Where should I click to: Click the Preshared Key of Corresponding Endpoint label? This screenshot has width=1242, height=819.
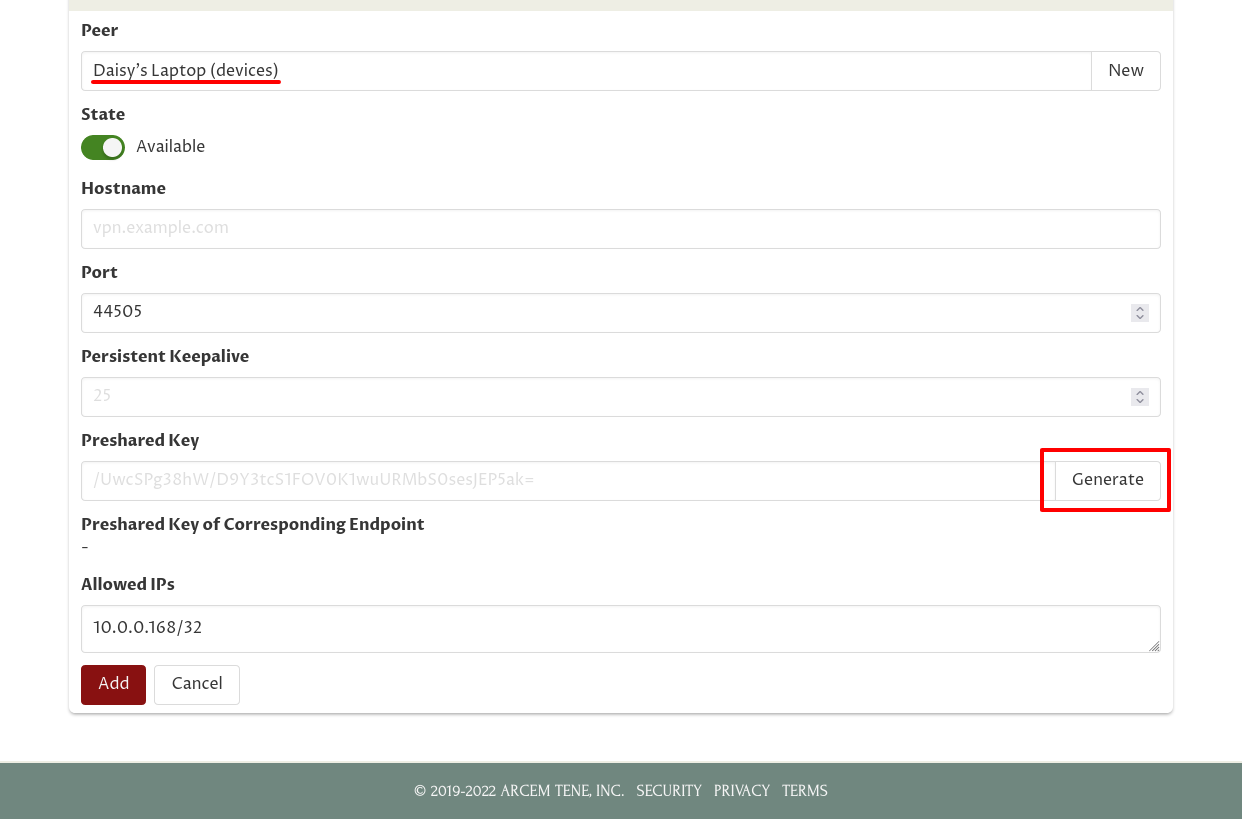pyautogui.click(x=253, y=525)
